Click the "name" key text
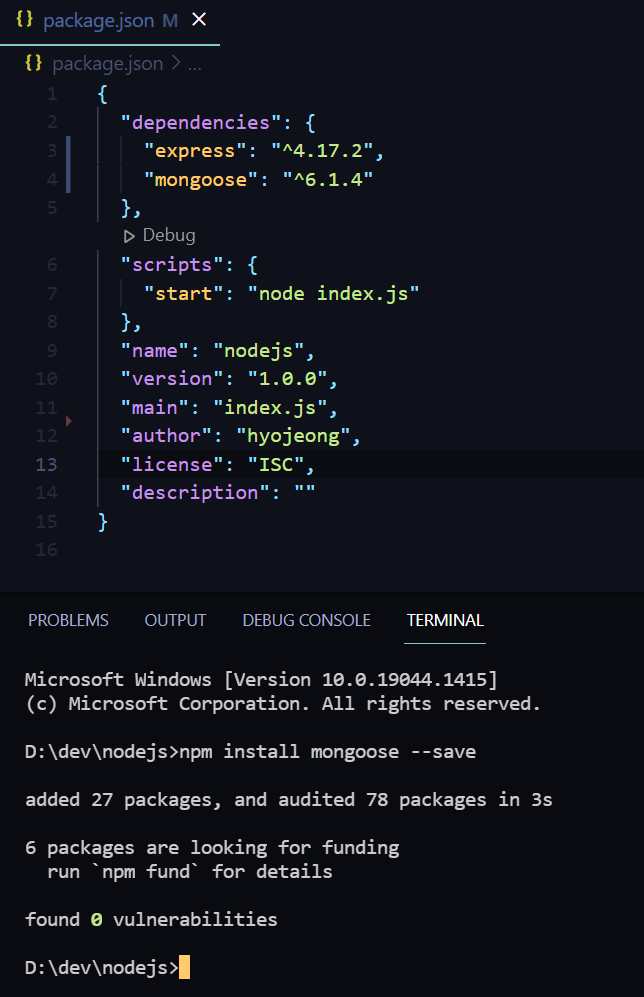 tap(154, 350)
